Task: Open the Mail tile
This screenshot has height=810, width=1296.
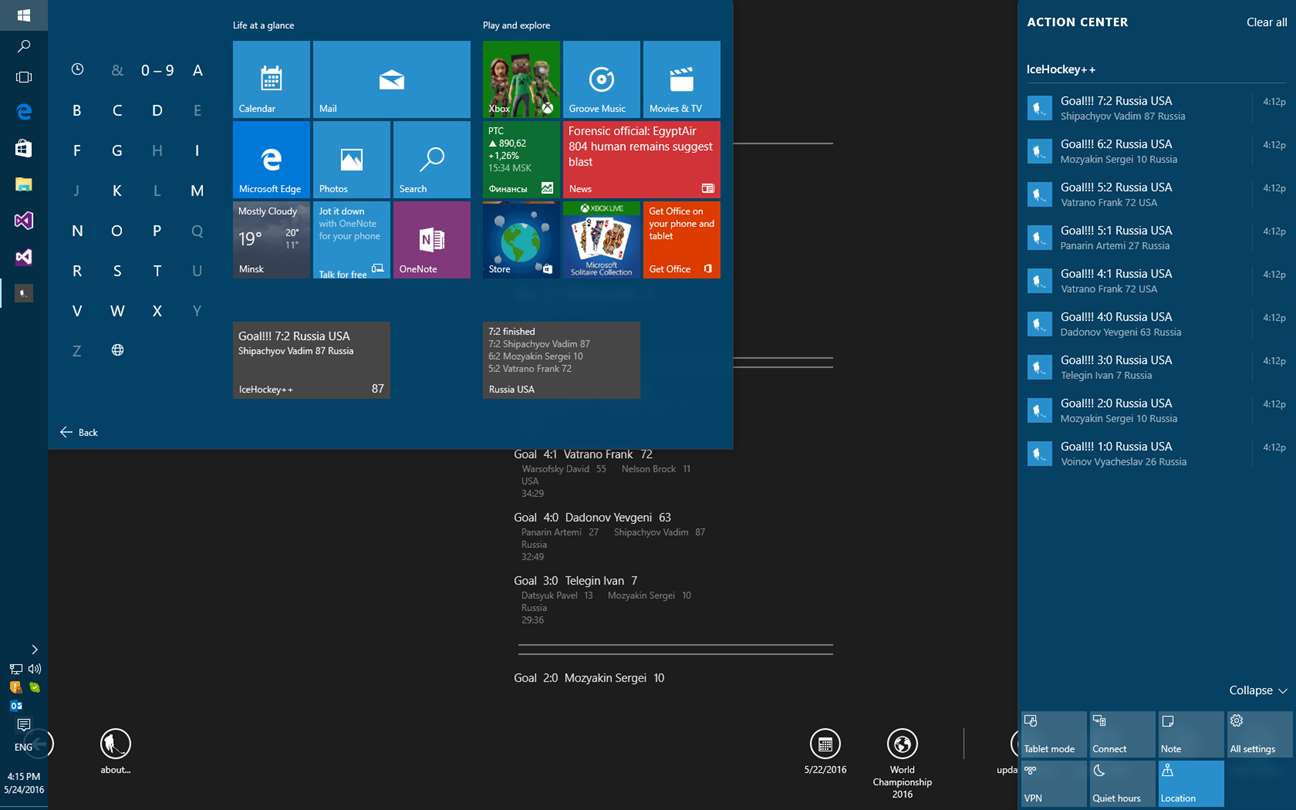Action: (391, 79)
